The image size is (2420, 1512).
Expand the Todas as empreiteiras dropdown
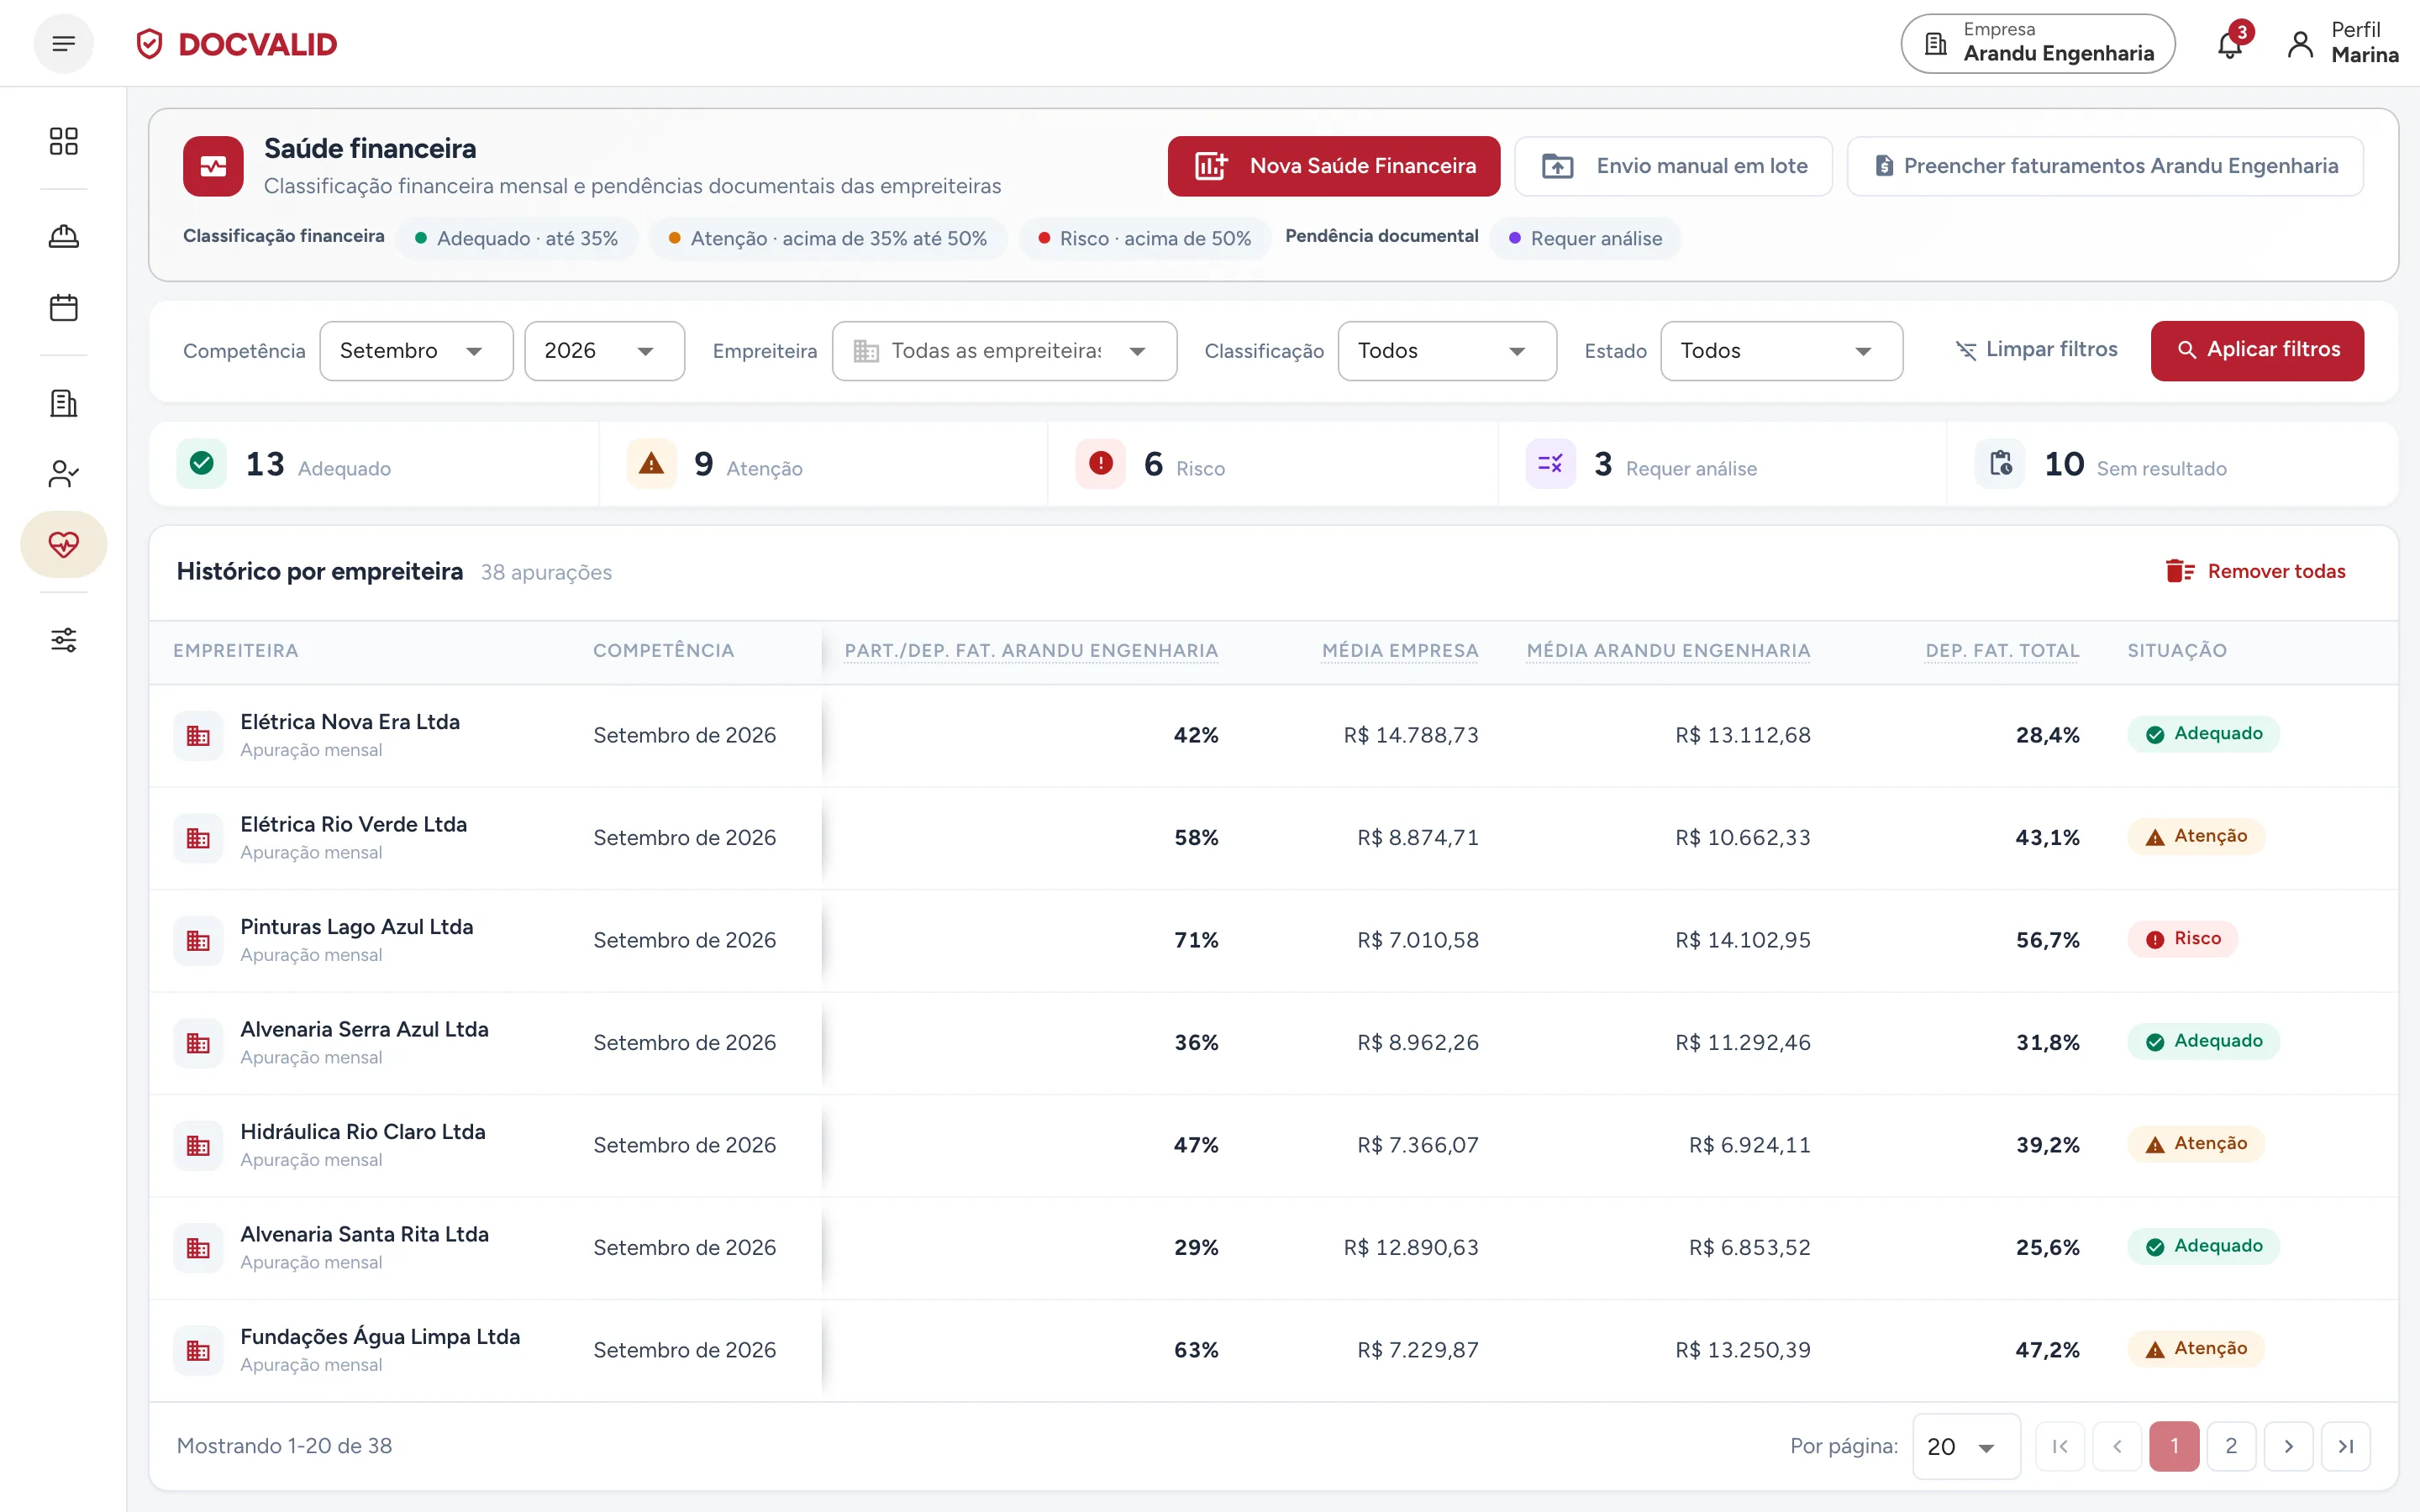[1004, 351]
